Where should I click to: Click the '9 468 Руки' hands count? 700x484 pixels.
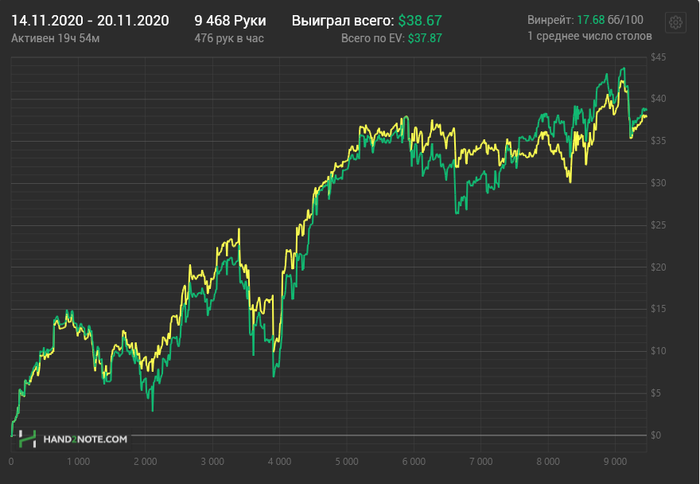[230, 21]
